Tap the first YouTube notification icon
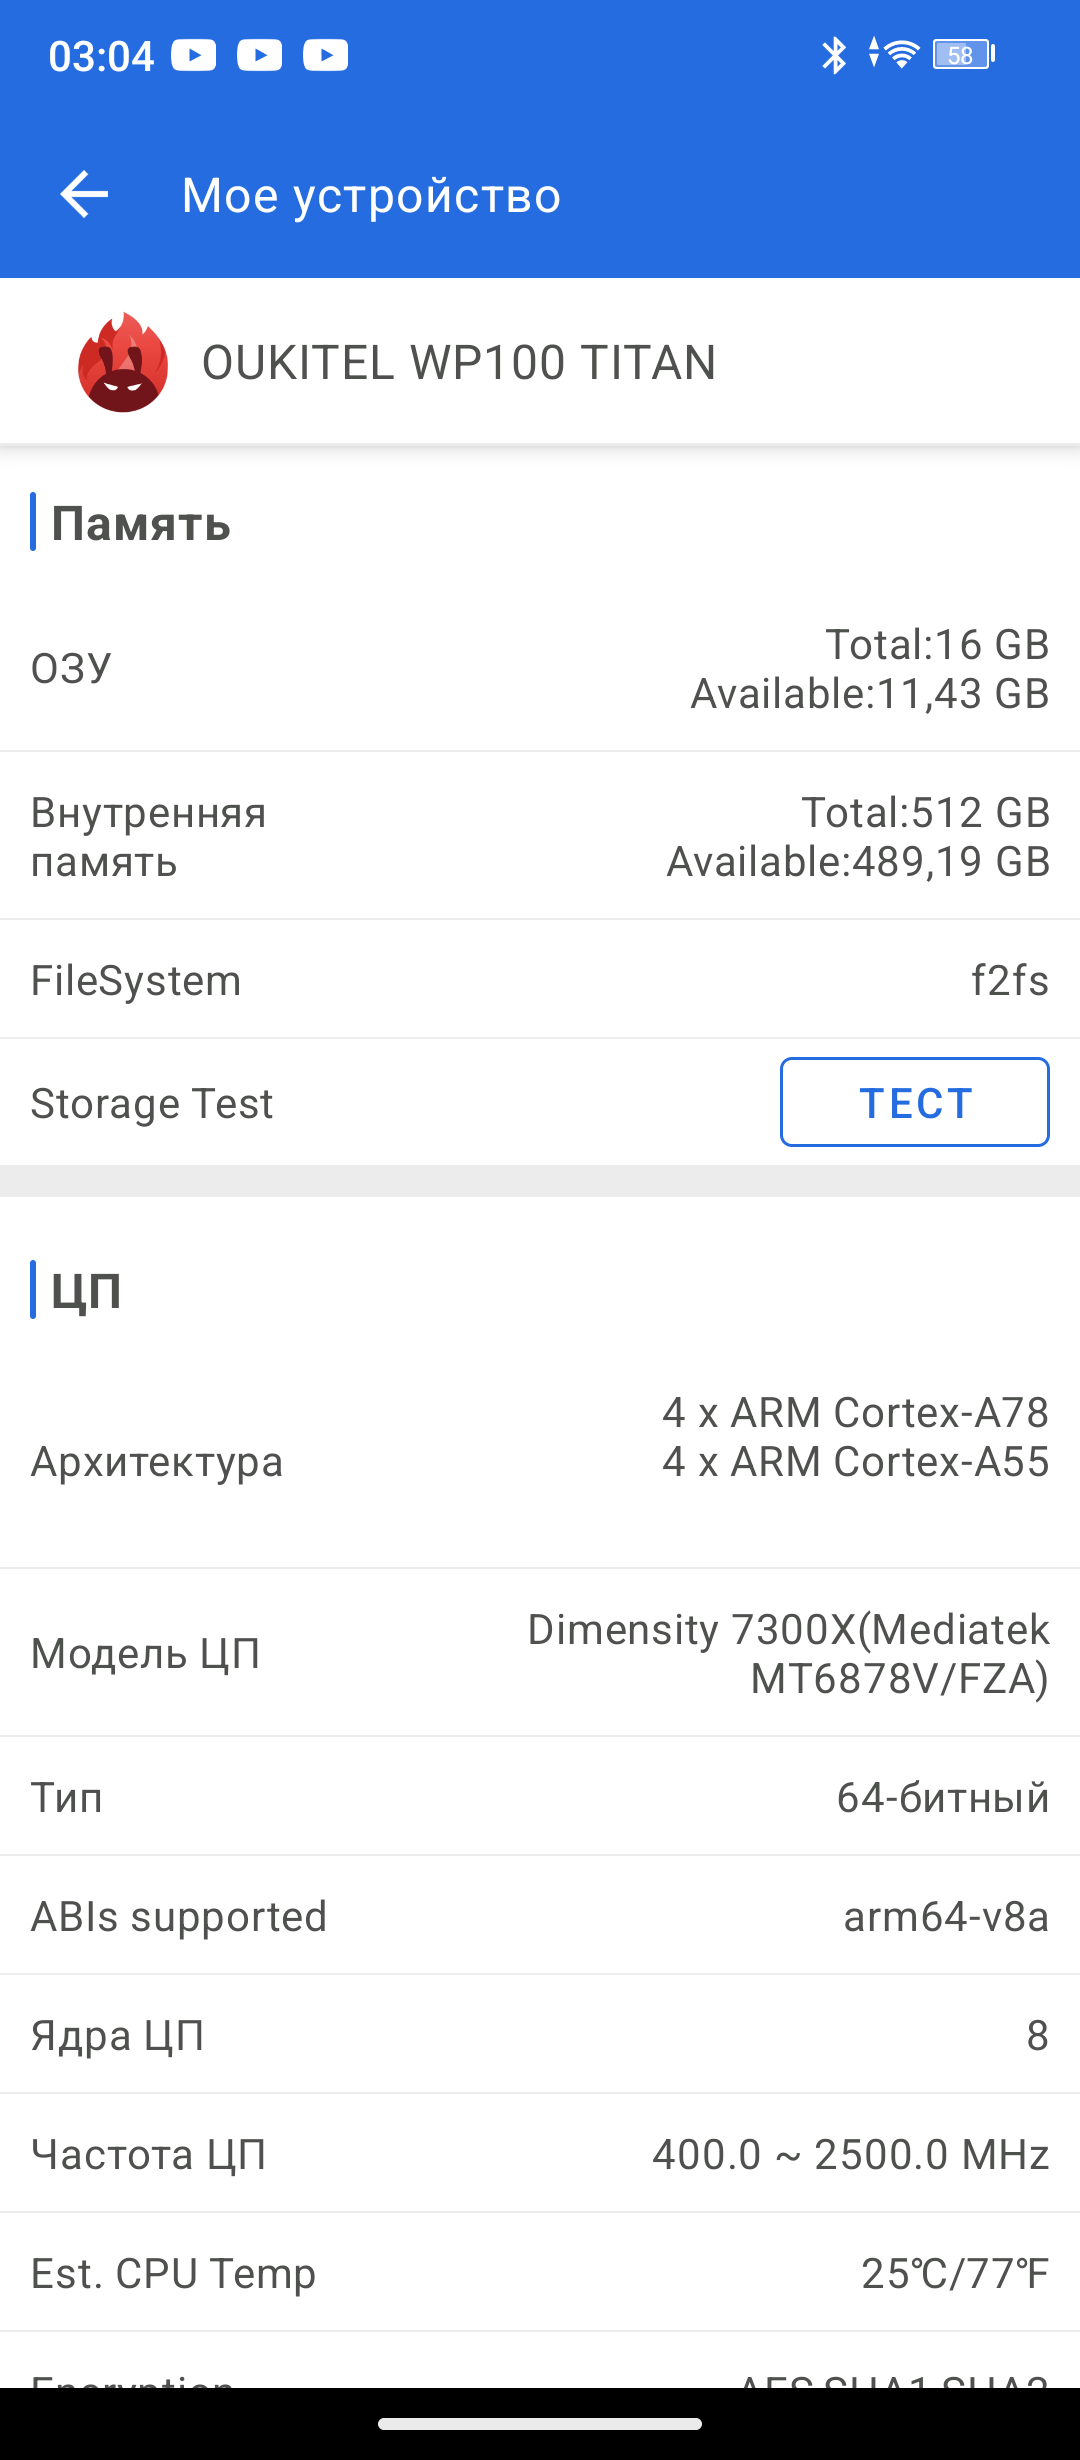The width and height of the screenshot is (1080, 2460). click(x=193, y=55)
